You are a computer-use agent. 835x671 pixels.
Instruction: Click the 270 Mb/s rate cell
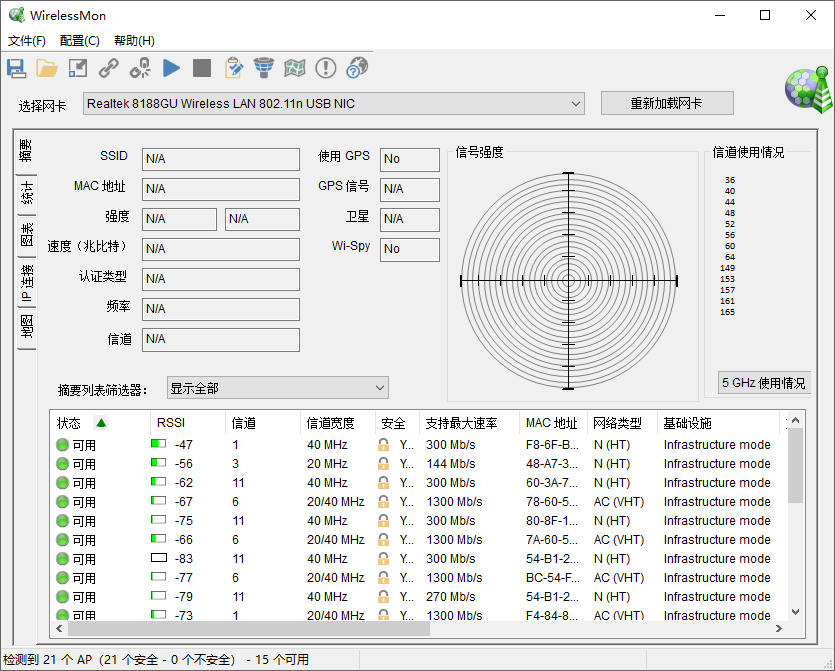[451, 596]
